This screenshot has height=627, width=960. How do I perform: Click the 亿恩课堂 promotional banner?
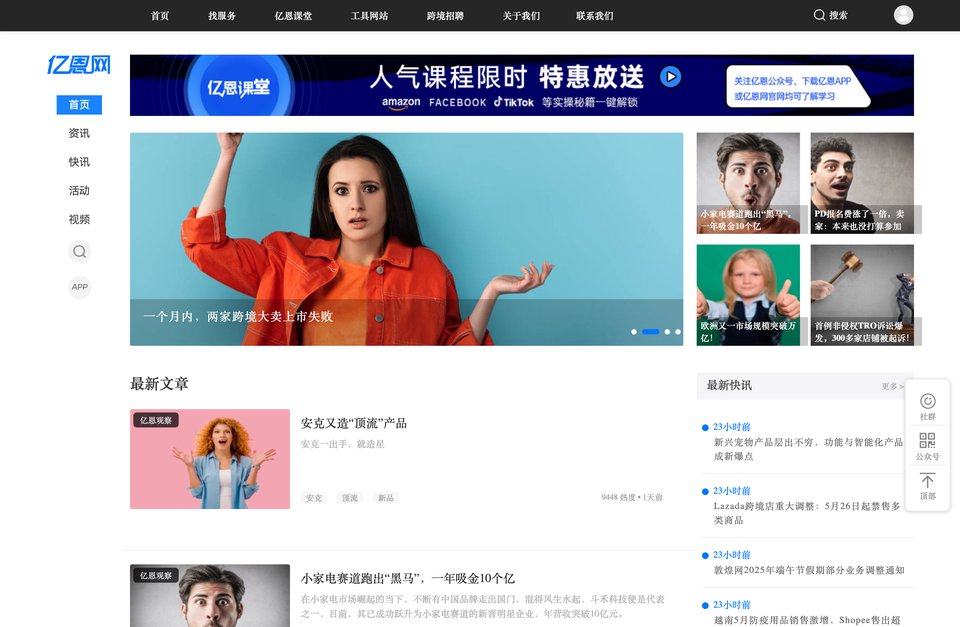(522, 85)
